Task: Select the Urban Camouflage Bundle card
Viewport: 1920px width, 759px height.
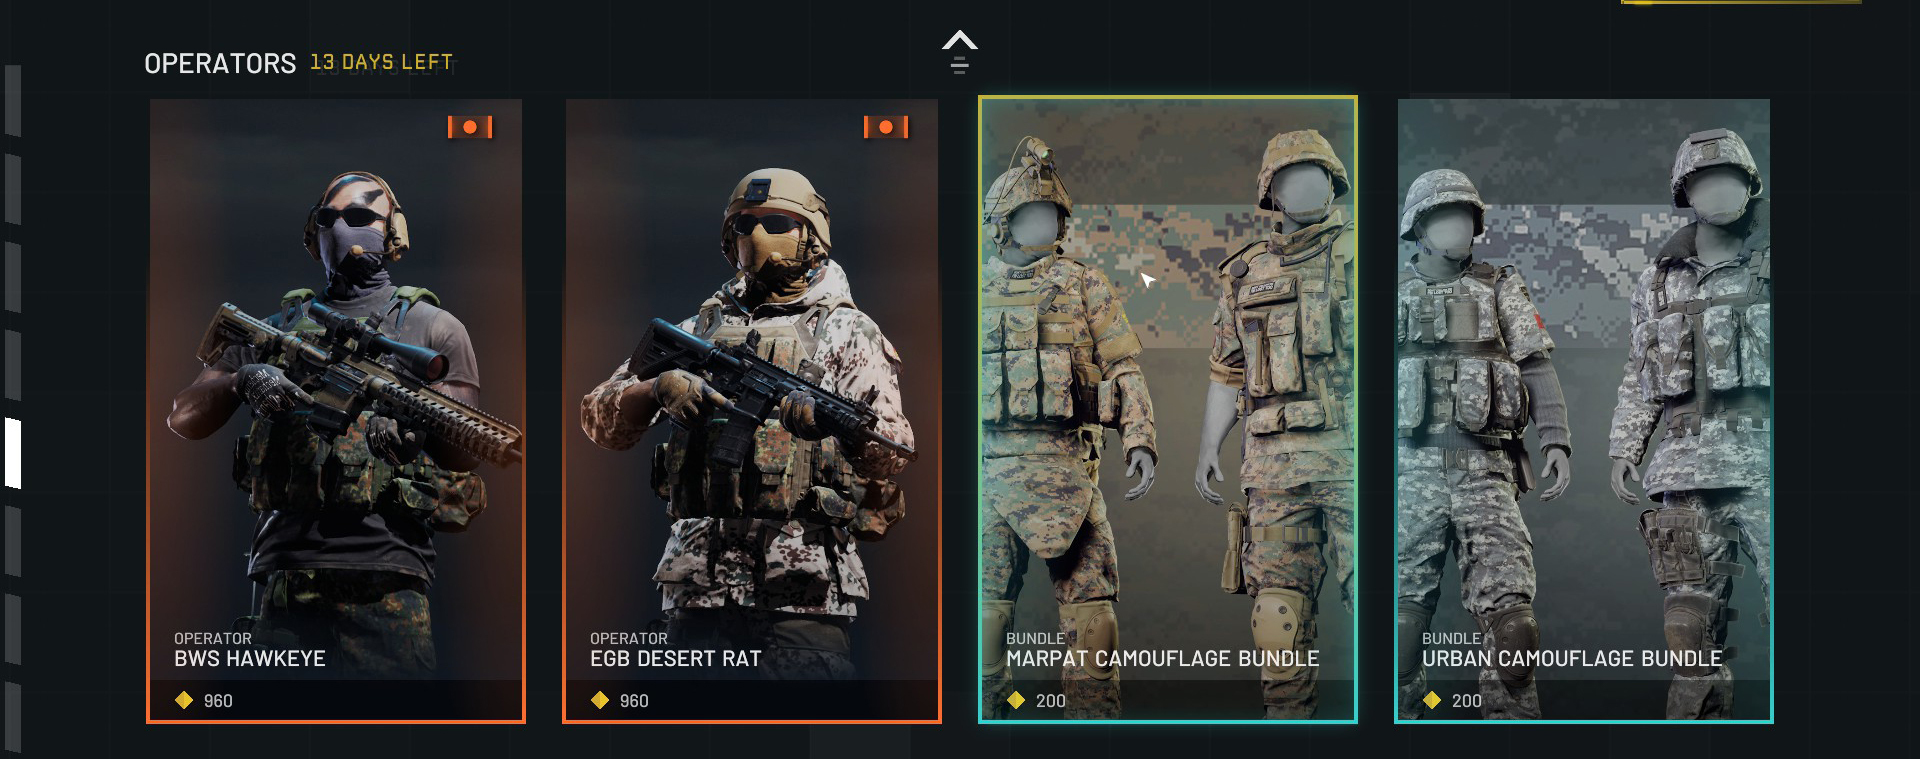Action: pyautogui.click(x=1584, y=410)
